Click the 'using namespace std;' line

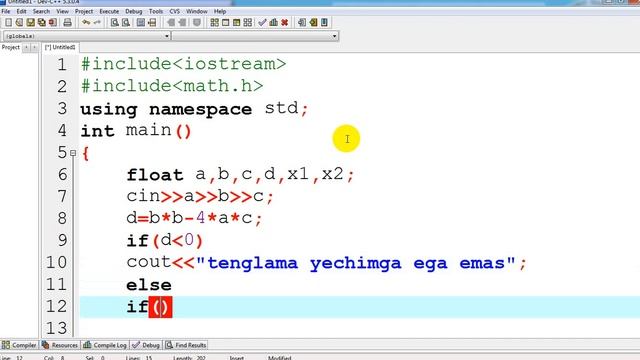194,109
